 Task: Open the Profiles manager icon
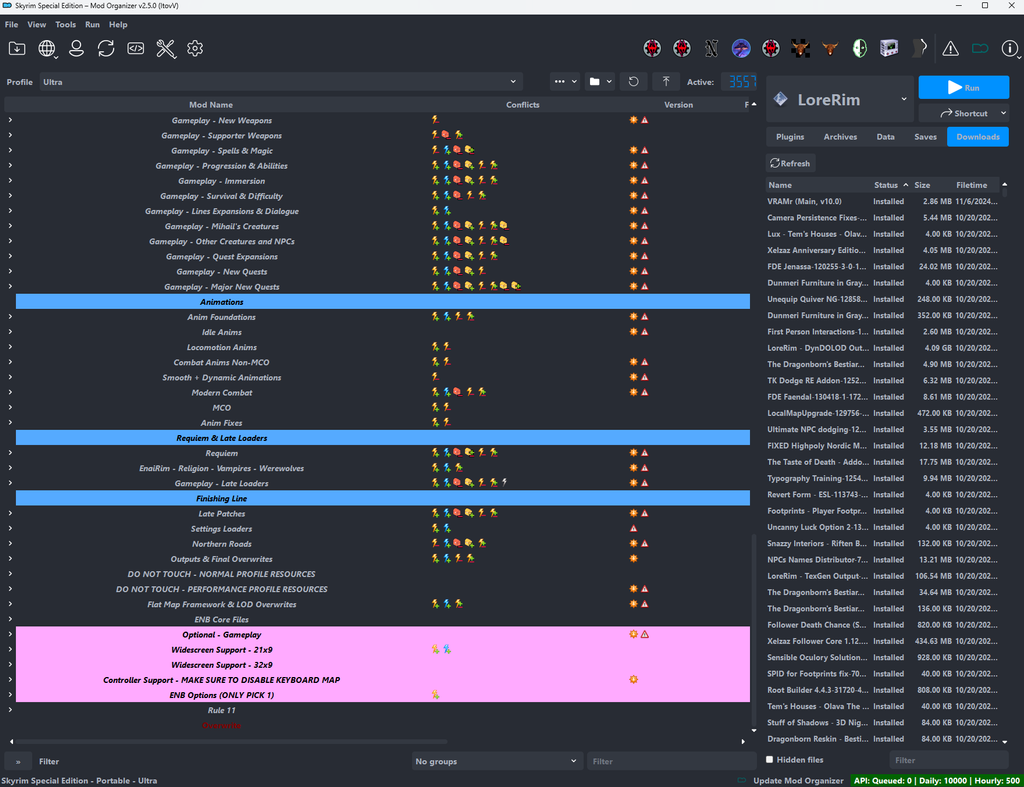76,48
